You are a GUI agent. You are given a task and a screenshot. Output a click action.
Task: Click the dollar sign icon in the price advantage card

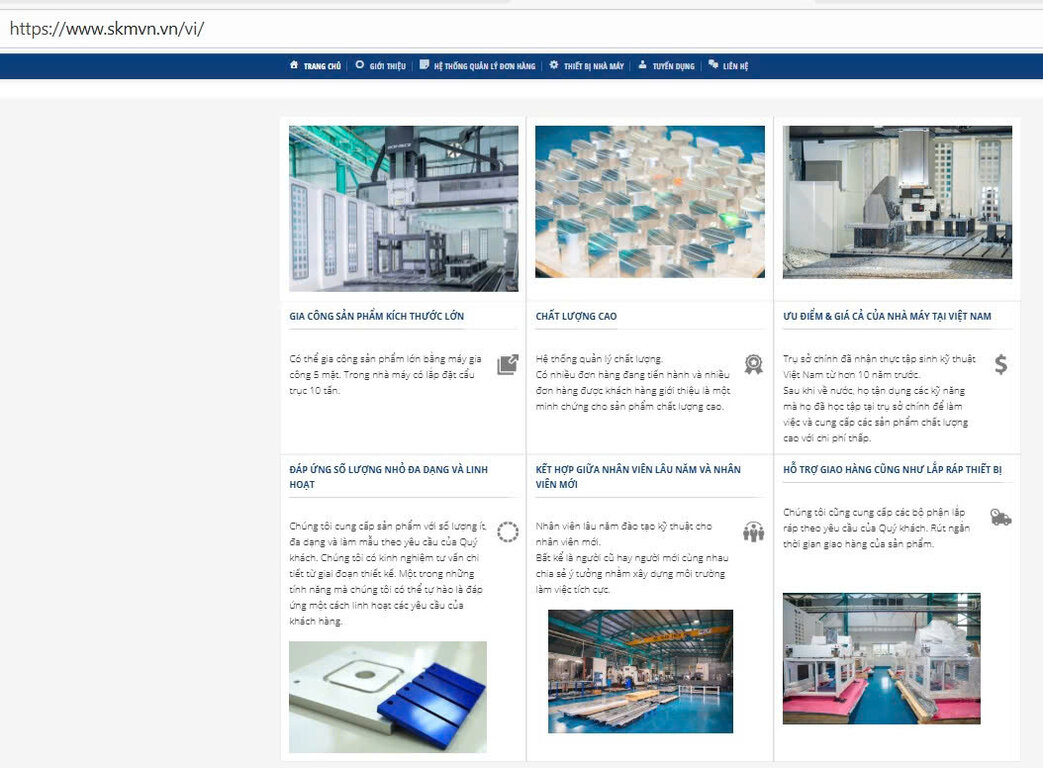[1000, 364]
